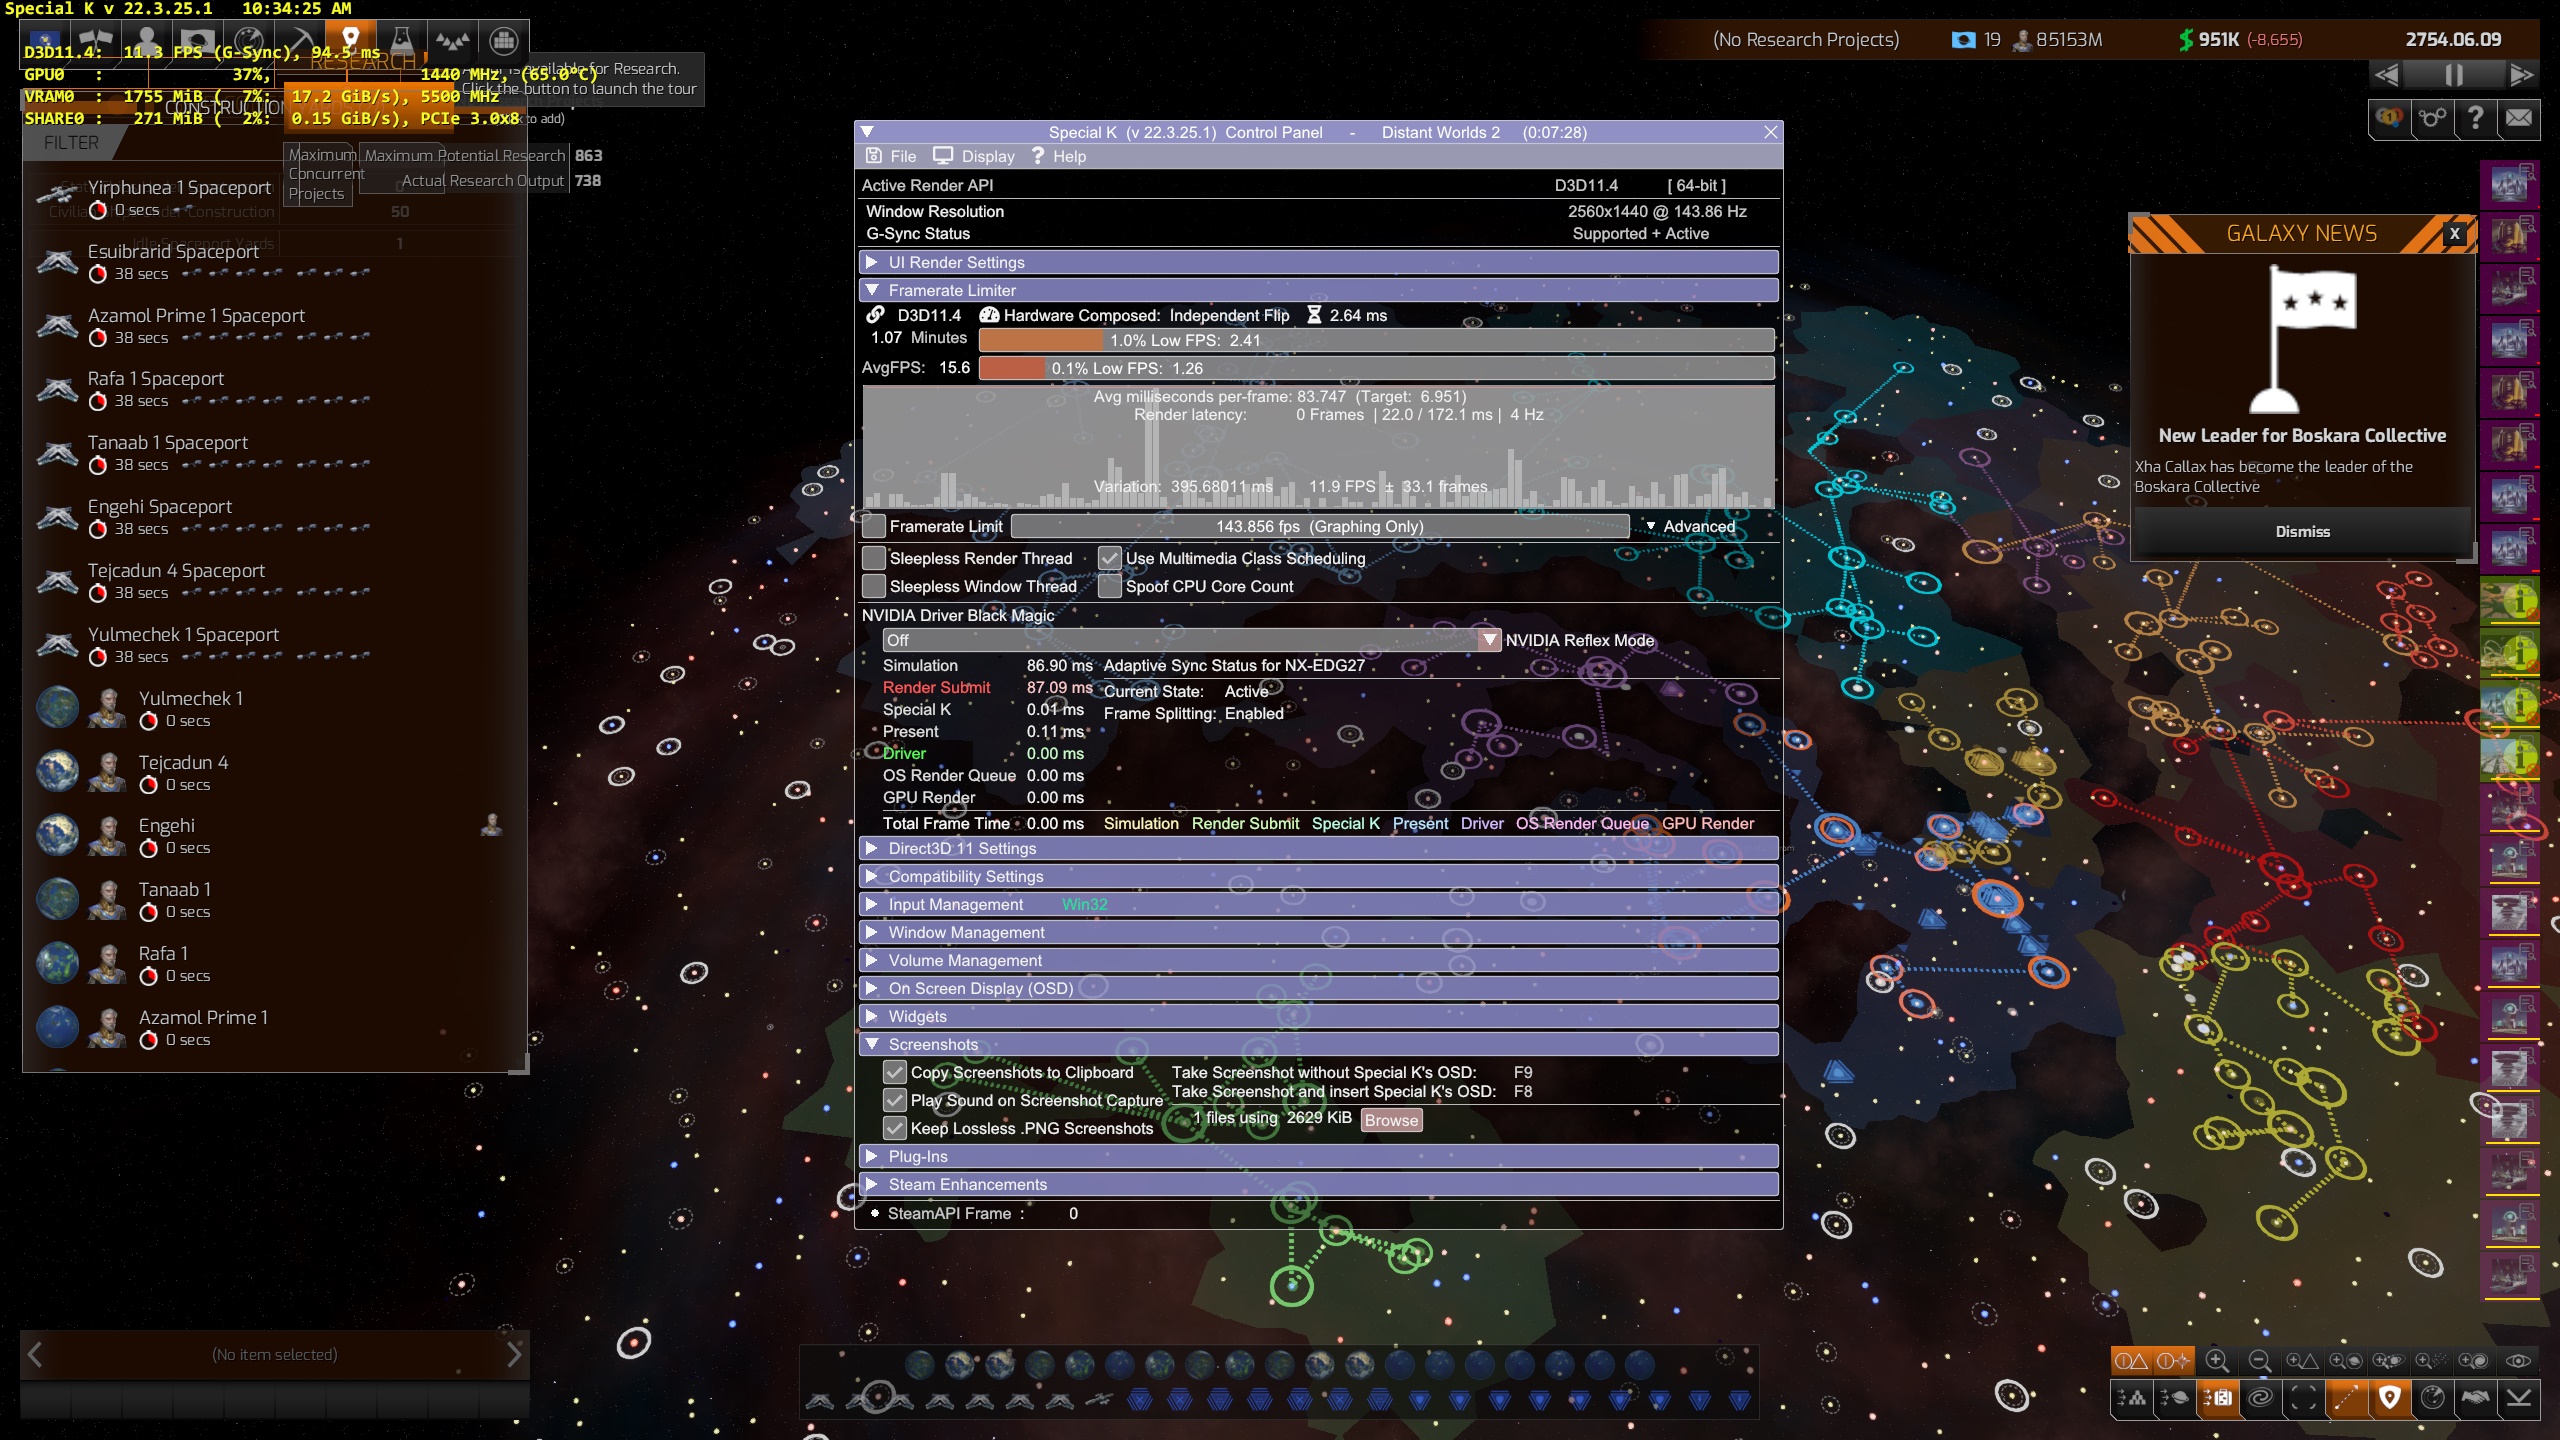Expand the Plug-Ins section
This screenshot has width=2560, height=1440.
[x=1318, y=1156]
